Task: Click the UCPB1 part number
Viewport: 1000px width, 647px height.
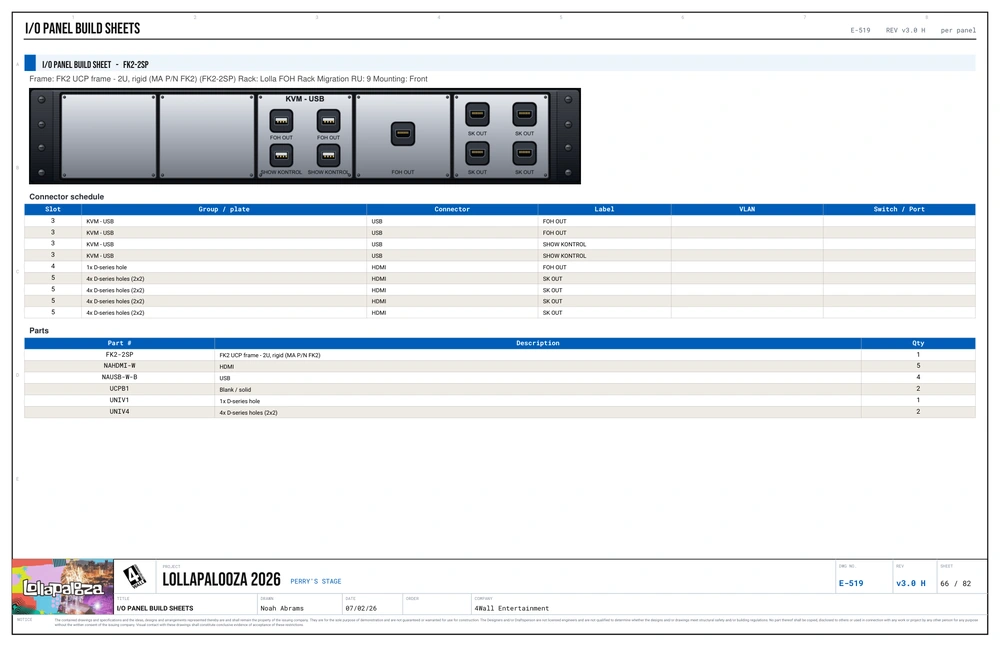Action: [119, 389]
